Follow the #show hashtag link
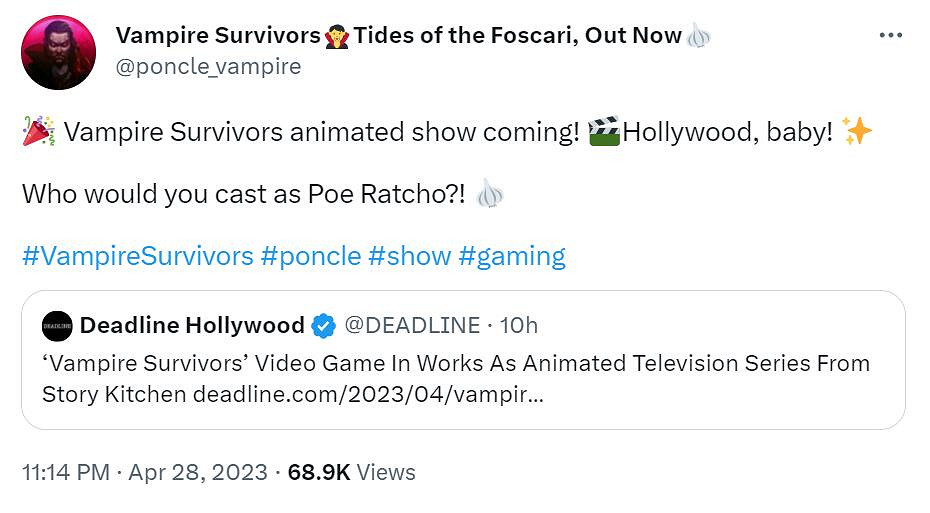930x513 pixels. [x=409, y=256]
